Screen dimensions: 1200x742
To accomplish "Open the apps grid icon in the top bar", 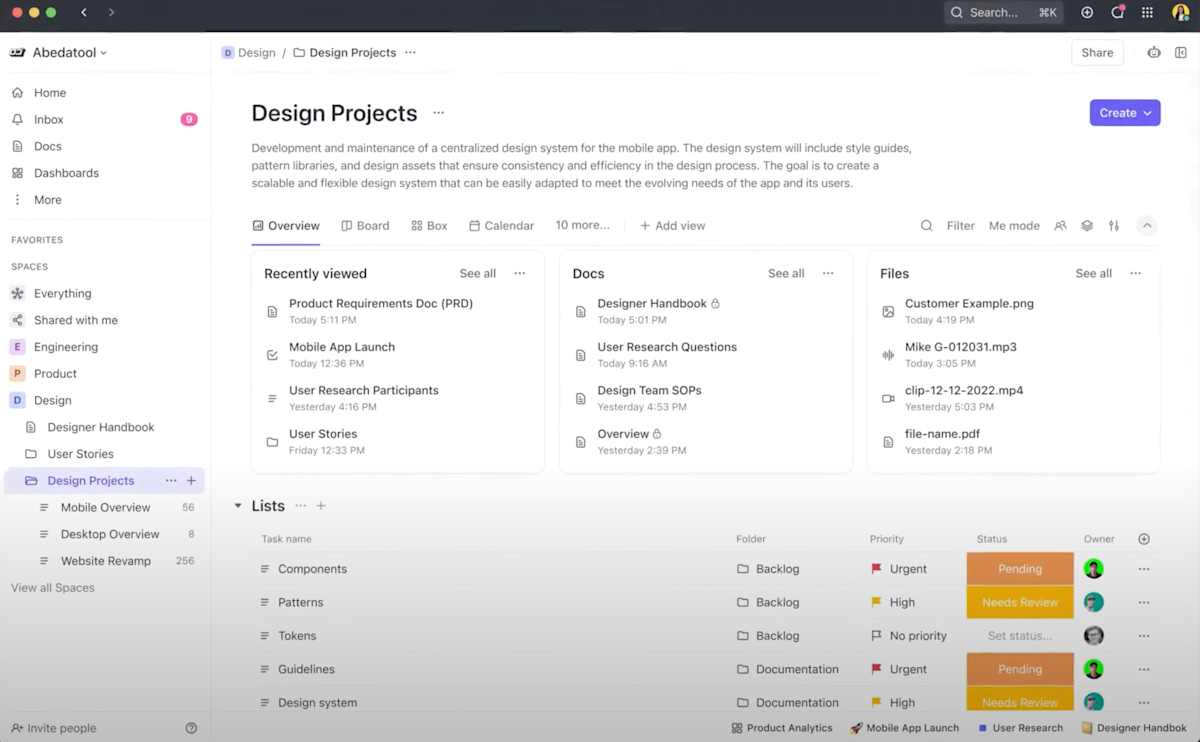I will [1146, 12].
